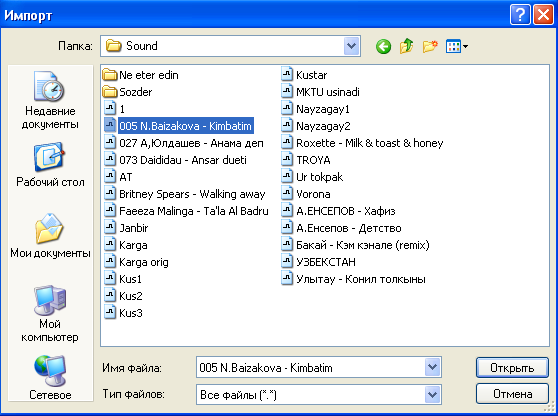558x416 pixels.
Task: Click the Janbir file icon
Action: (x=110, y=228)
